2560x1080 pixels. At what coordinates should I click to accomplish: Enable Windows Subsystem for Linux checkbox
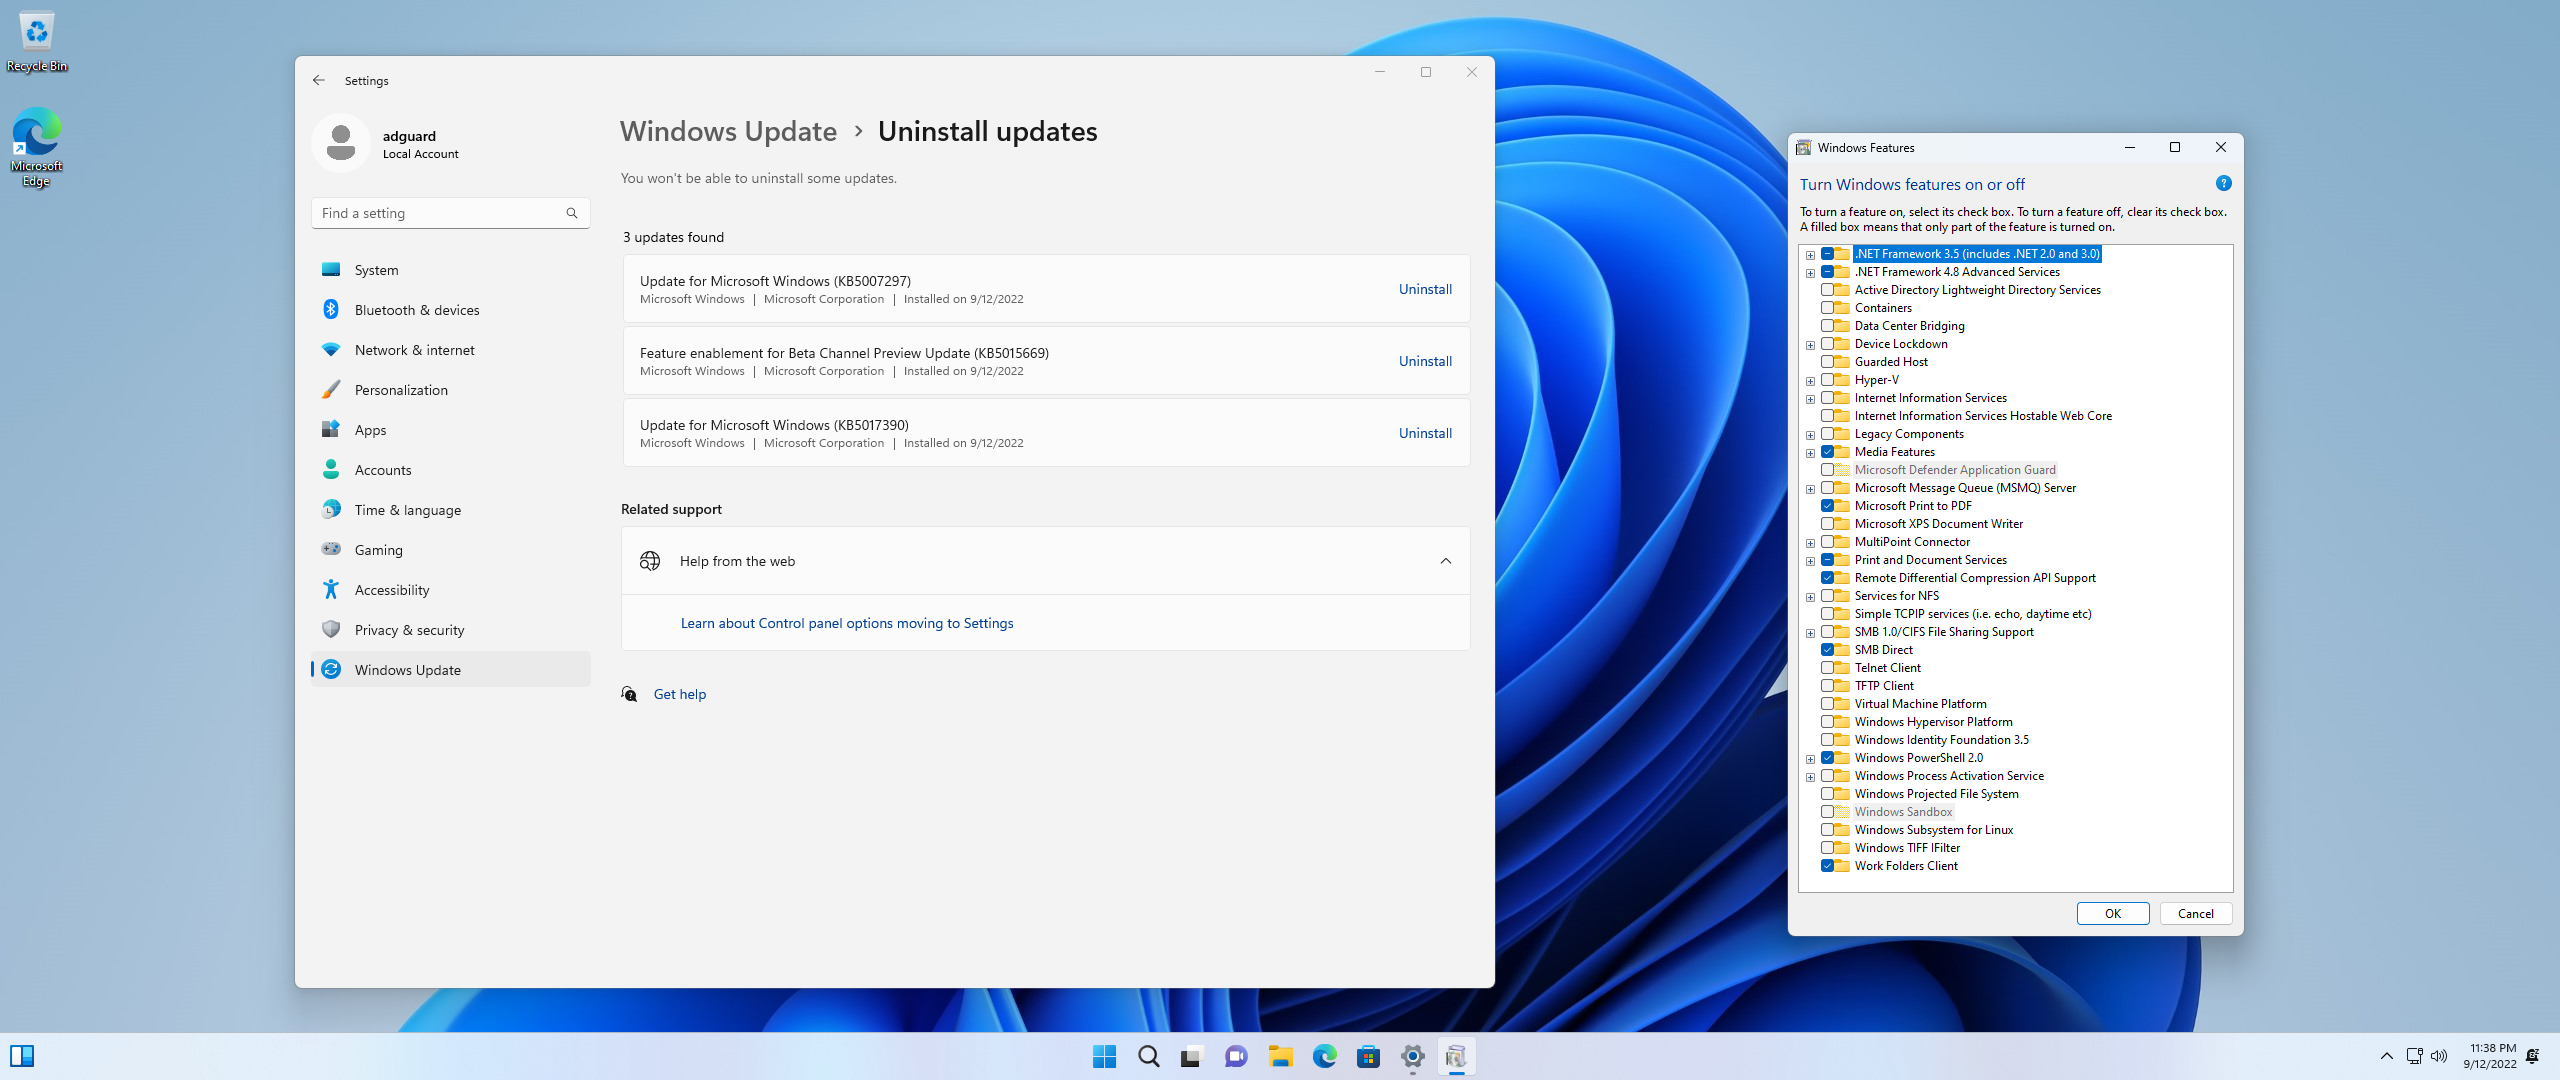[1828, 830]
